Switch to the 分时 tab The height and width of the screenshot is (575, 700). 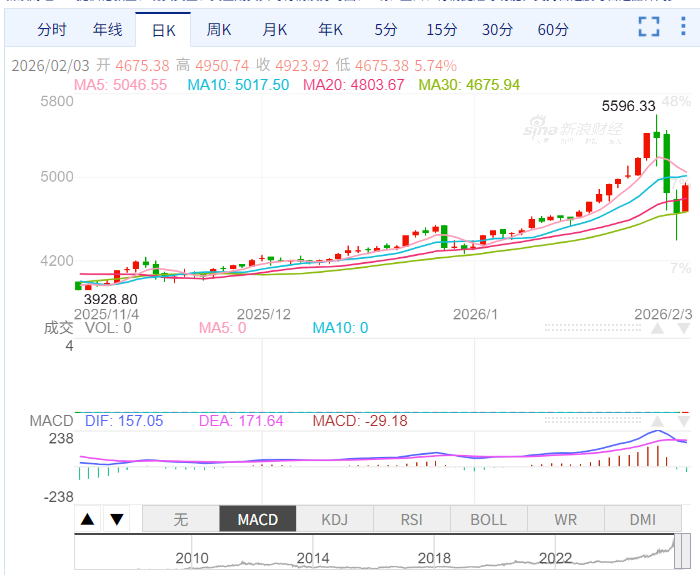tap(52, 30)
